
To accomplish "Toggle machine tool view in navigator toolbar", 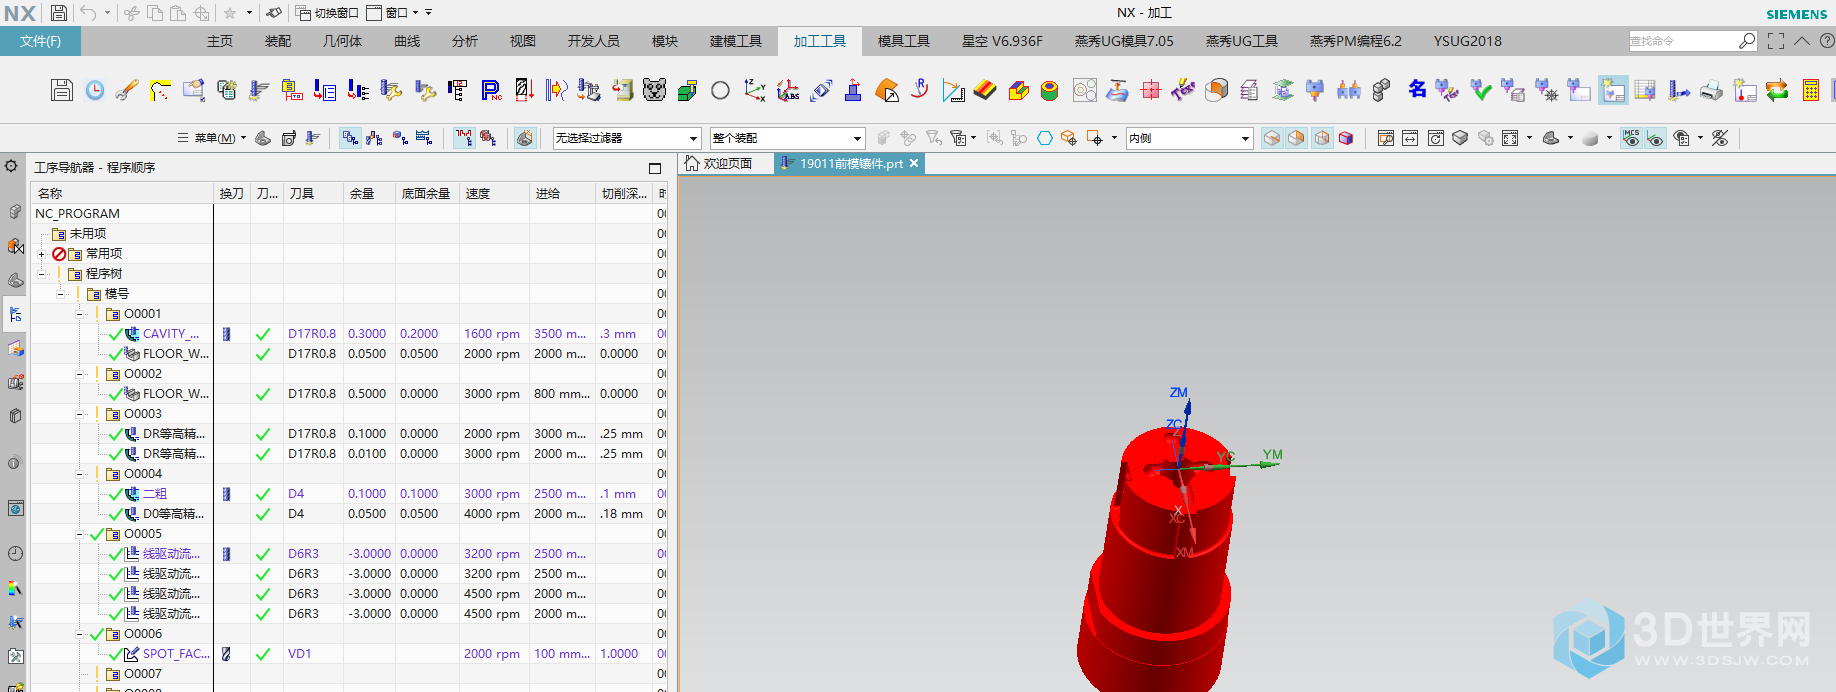I will click(374, 138).
